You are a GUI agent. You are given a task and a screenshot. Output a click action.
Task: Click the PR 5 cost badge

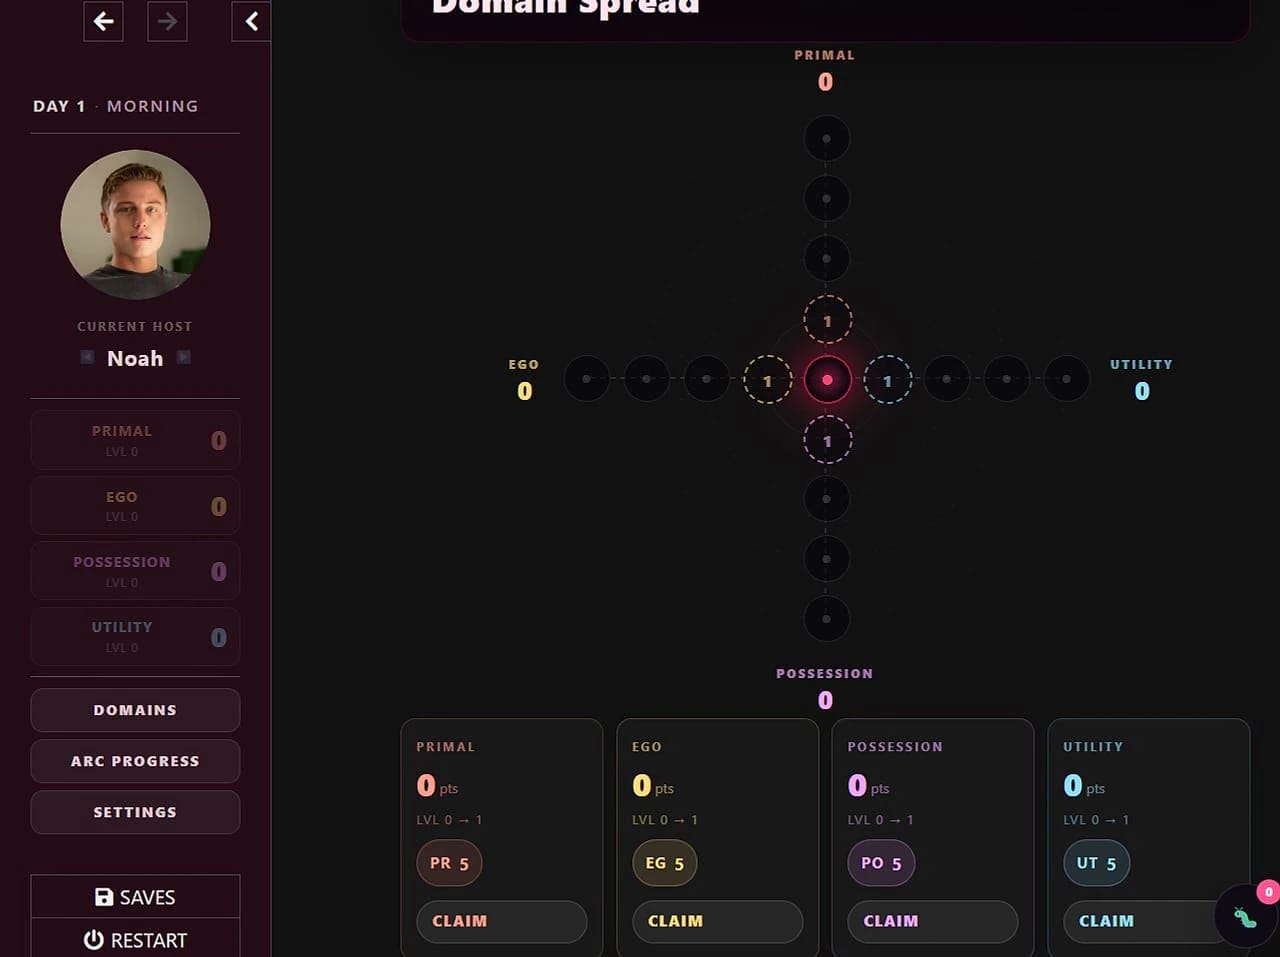click(449, 863)
